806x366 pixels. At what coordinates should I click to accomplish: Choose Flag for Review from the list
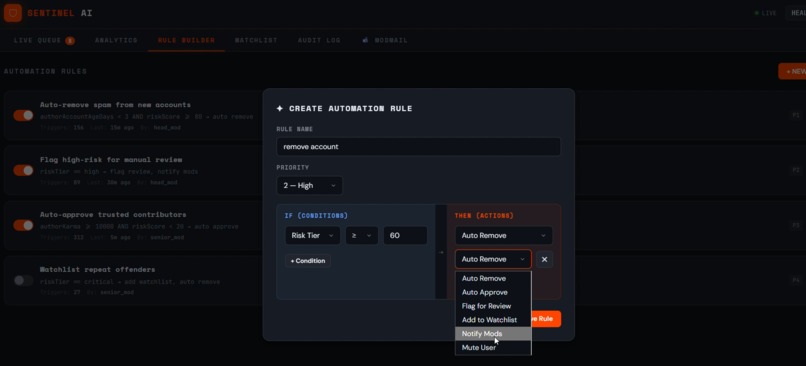[493, 306]
